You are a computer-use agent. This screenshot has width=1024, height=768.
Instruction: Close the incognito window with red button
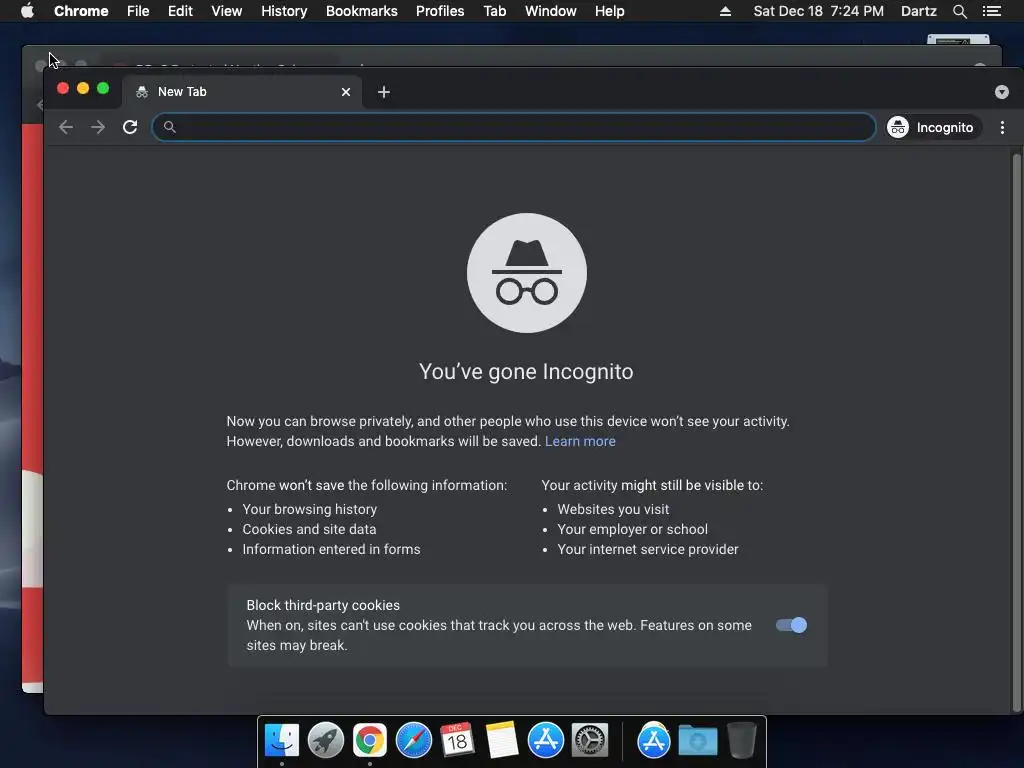pyautogui.click(x=63, y=88)
